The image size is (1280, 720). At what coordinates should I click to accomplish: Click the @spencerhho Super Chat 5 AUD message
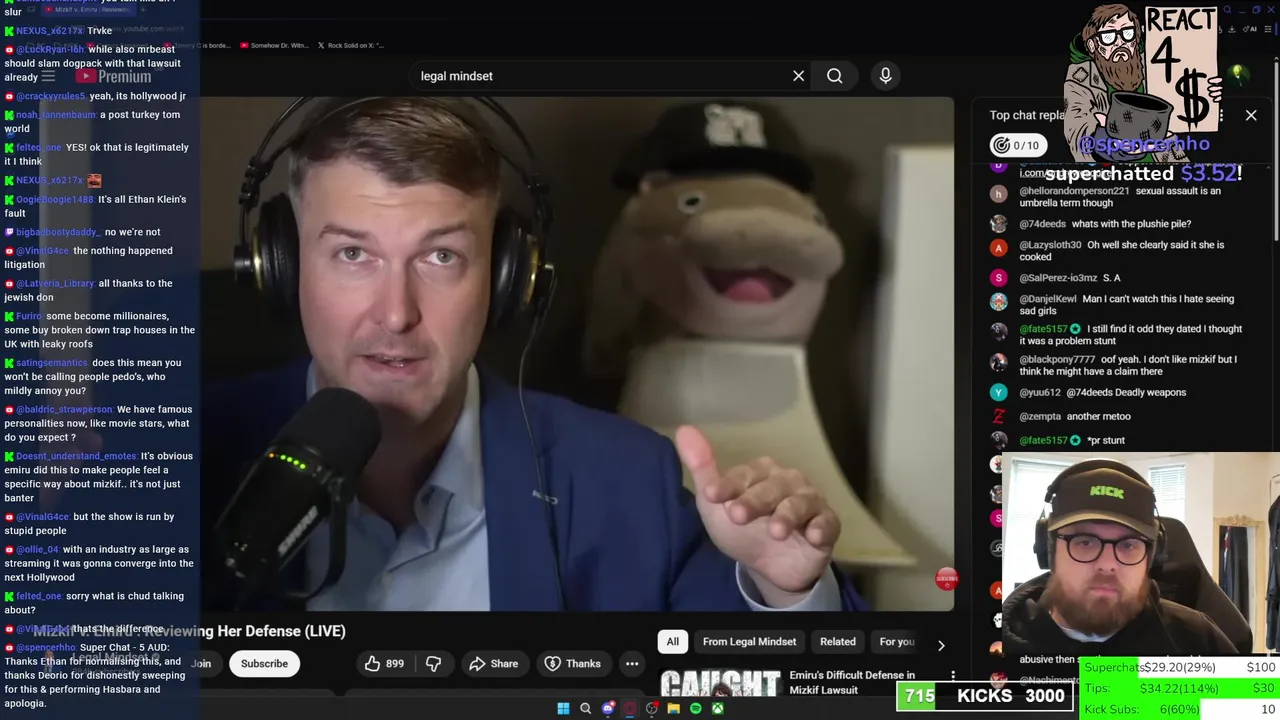pyautogui.click(x=95, y=675)
